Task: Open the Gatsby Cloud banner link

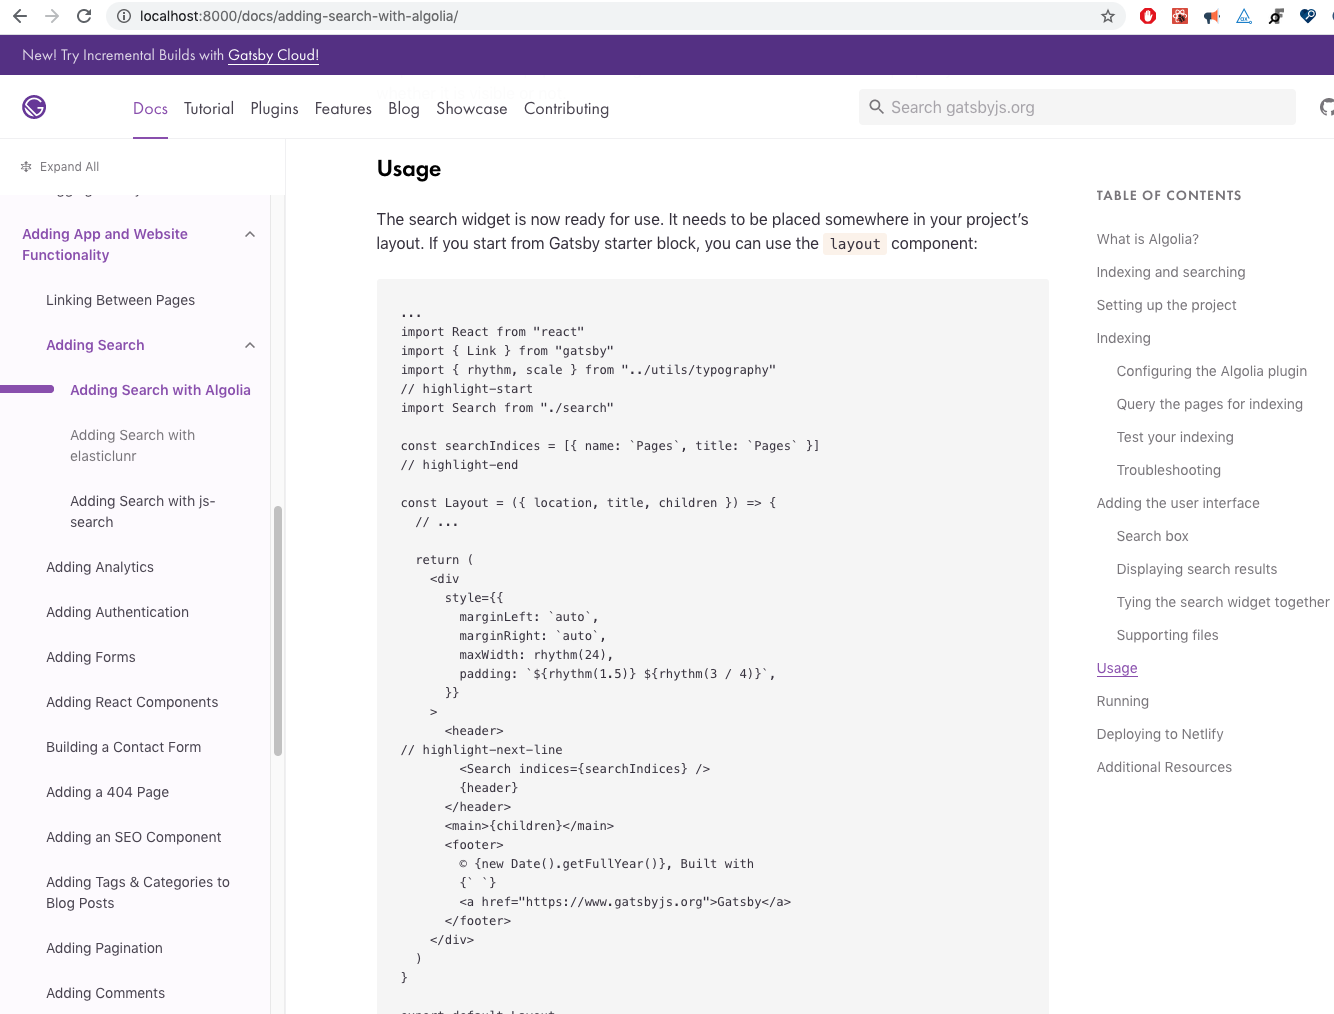Action: [x=273, y=55]
